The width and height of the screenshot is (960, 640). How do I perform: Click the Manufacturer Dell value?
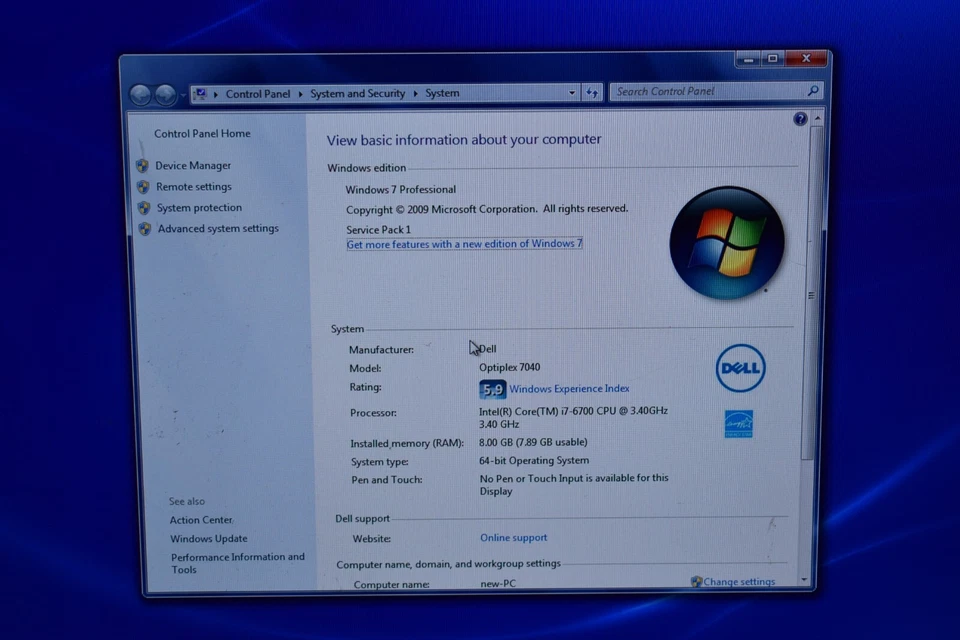pos(488,349)
